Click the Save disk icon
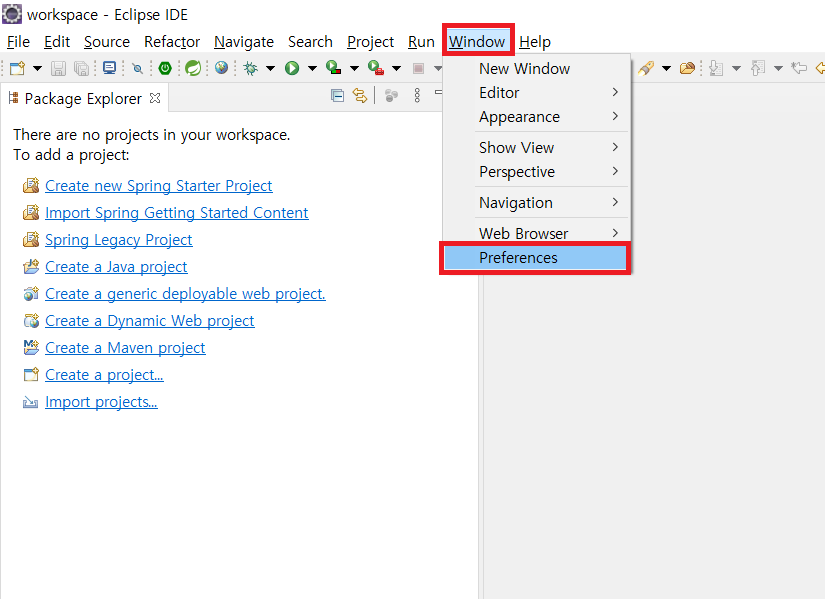The image size is (825, 599). (58, 68)
